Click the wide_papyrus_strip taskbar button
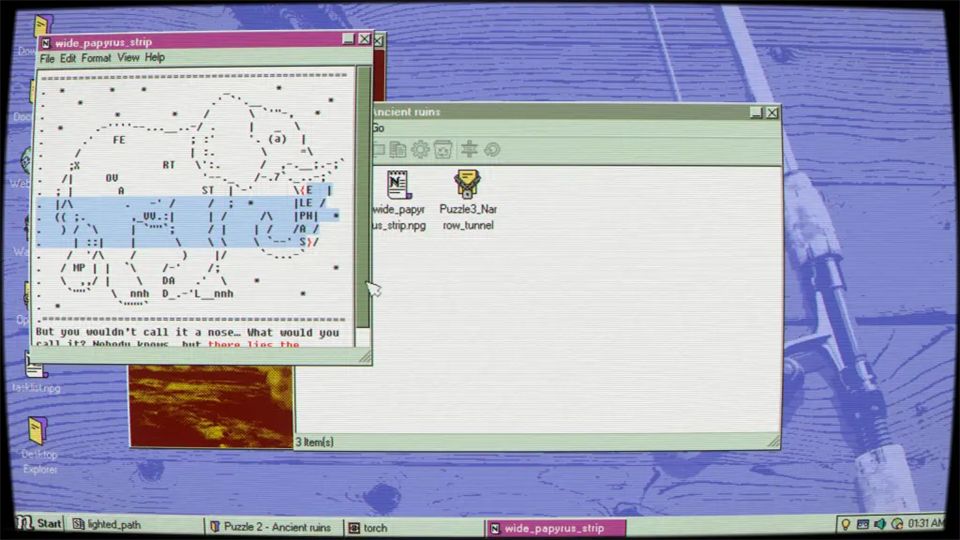 [556, 528]
